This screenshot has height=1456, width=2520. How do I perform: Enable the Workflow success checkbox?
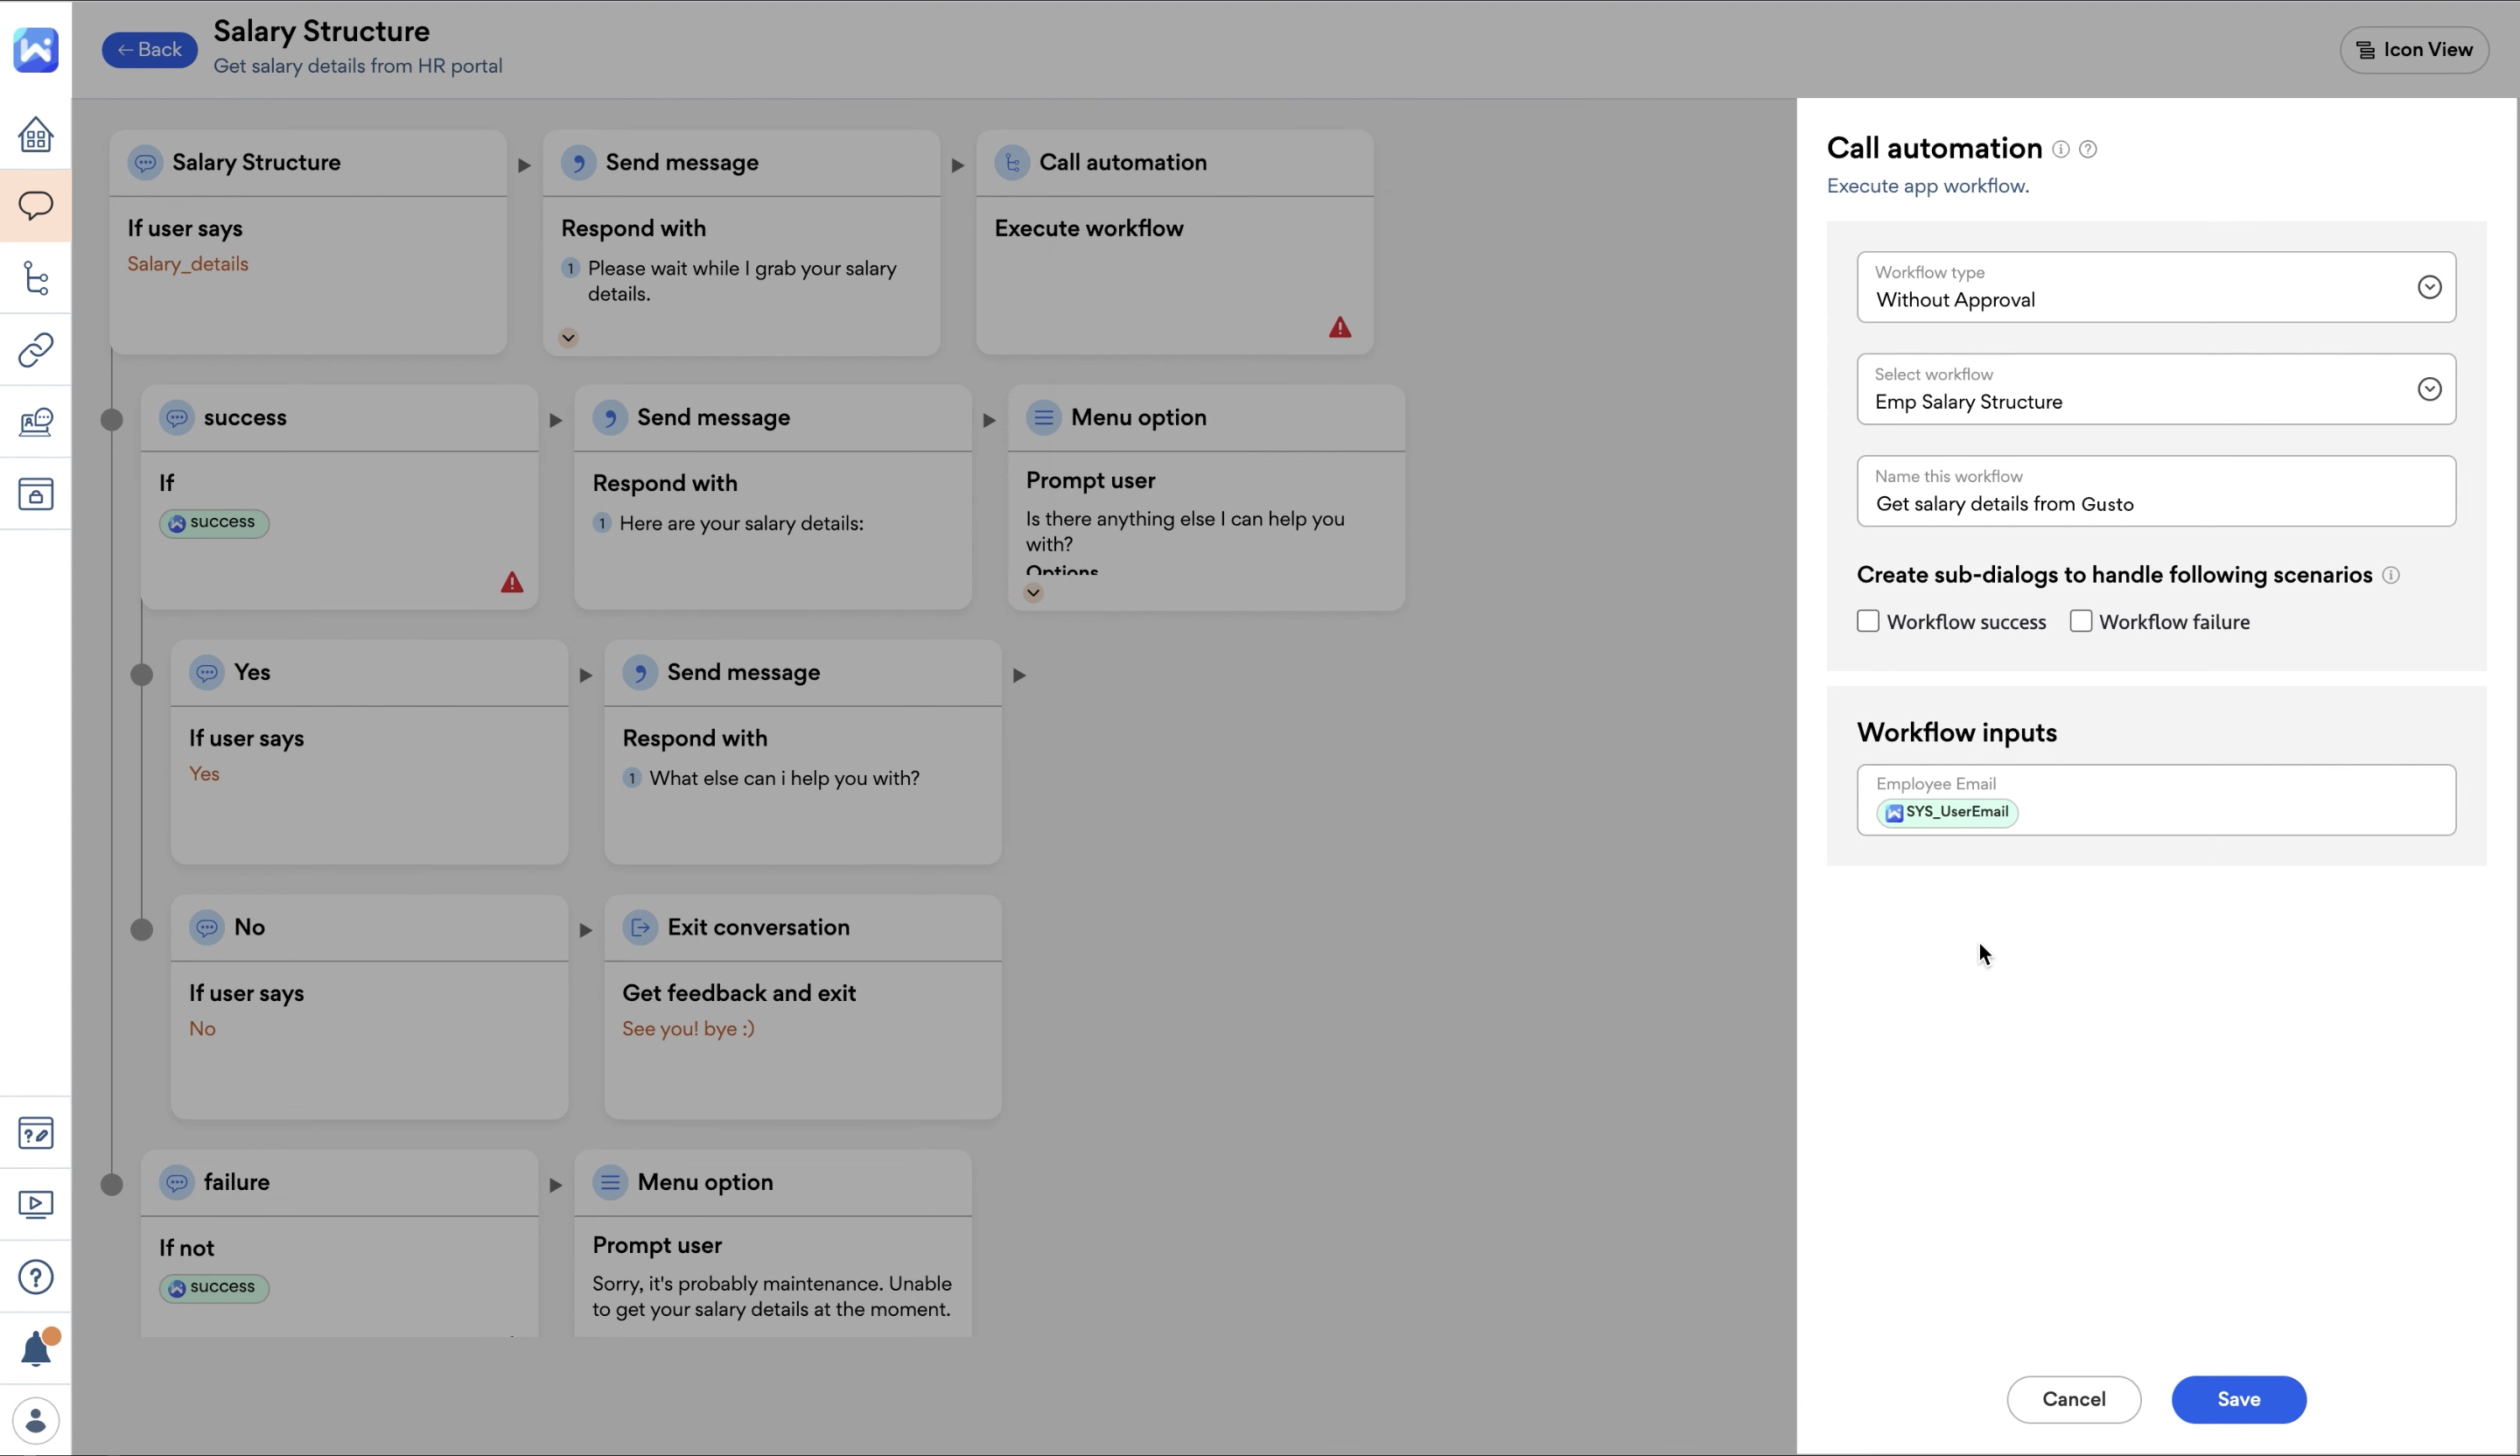point(1868,621)
